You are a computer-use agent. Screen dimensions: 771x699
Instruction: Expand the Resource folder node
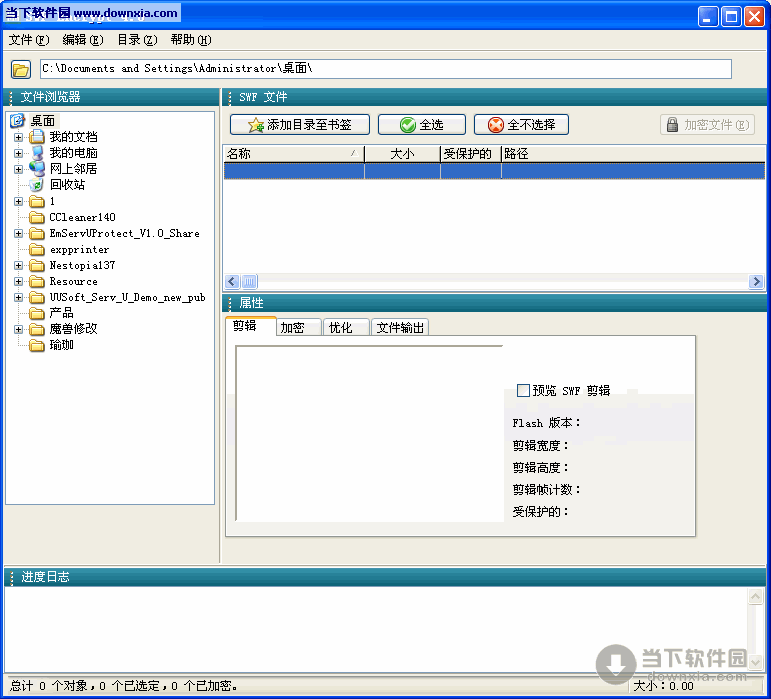click(x=18, y=282)
